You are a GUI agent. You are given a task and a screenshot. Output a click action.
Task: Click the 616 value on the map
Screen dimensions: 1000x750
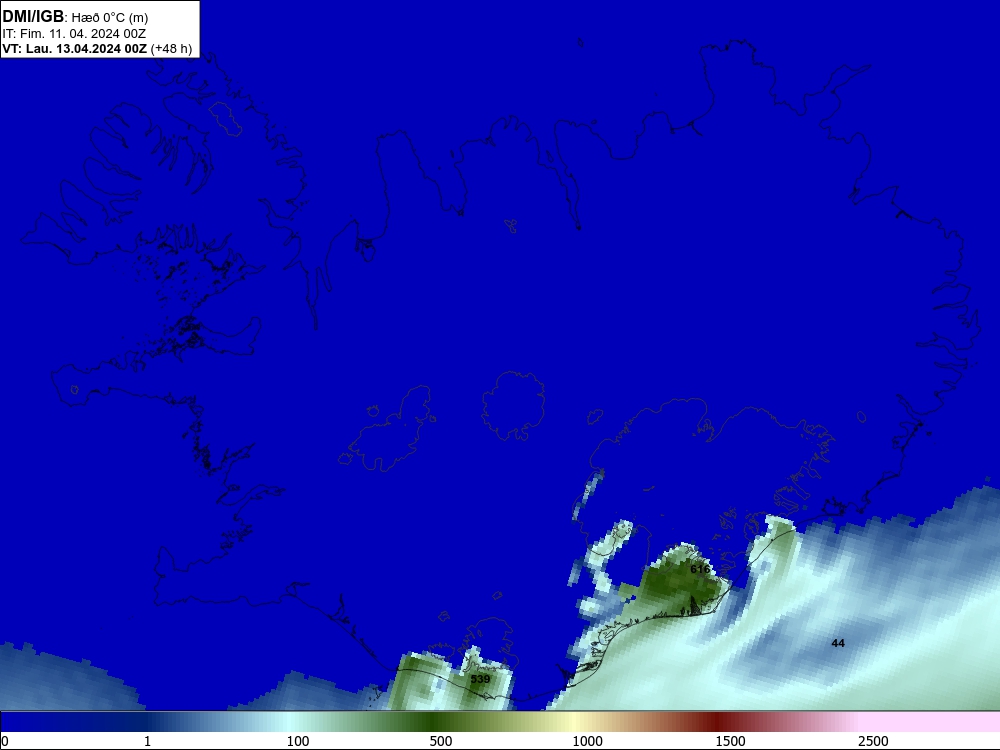[x=700, y=569]
